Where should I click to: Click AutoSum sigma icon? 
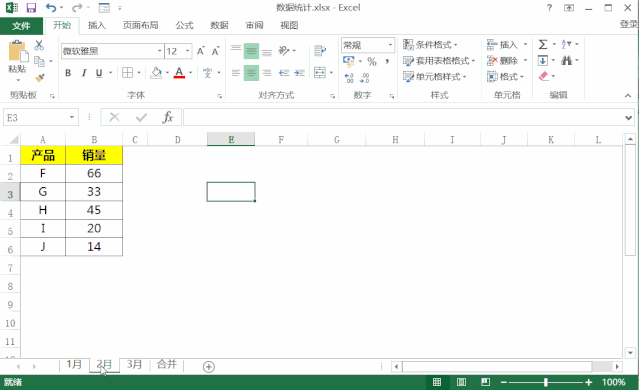tap(543, 44)
